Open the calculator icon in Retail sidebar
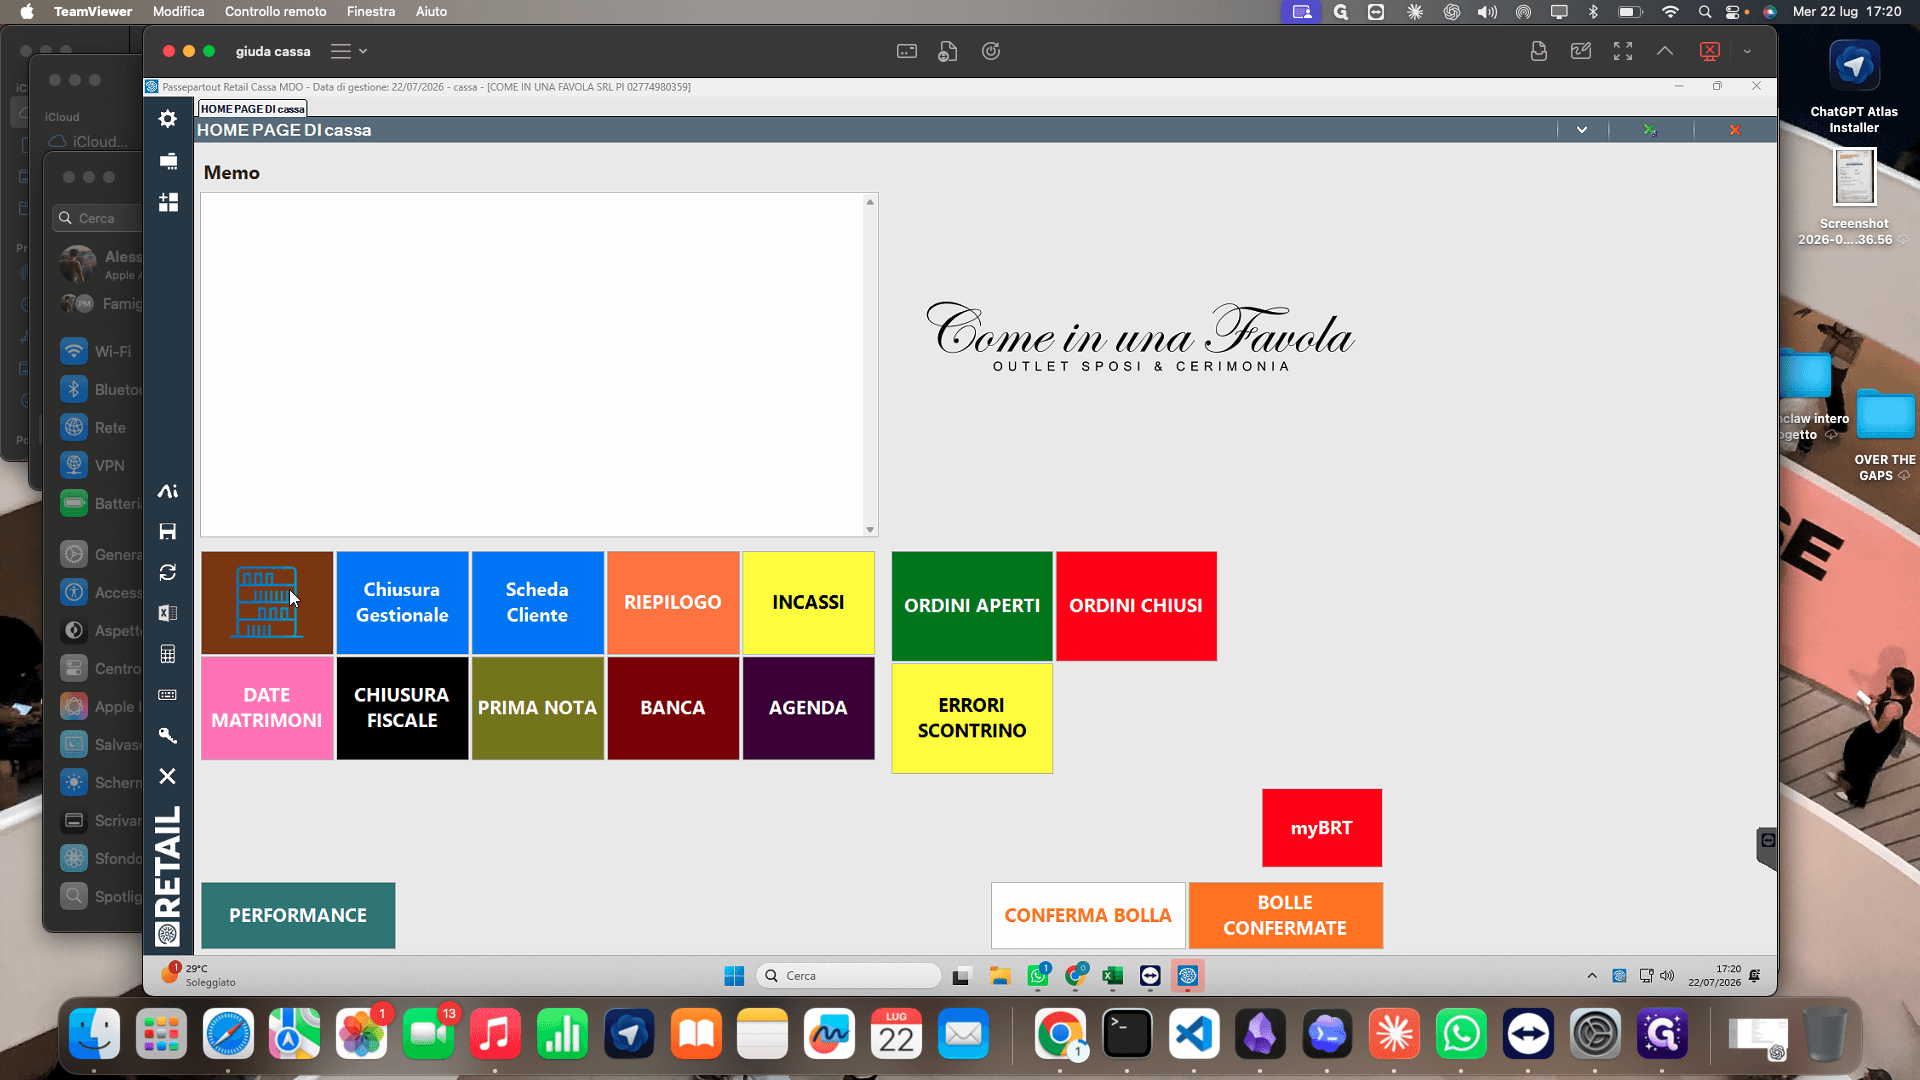 click(168, 654)
